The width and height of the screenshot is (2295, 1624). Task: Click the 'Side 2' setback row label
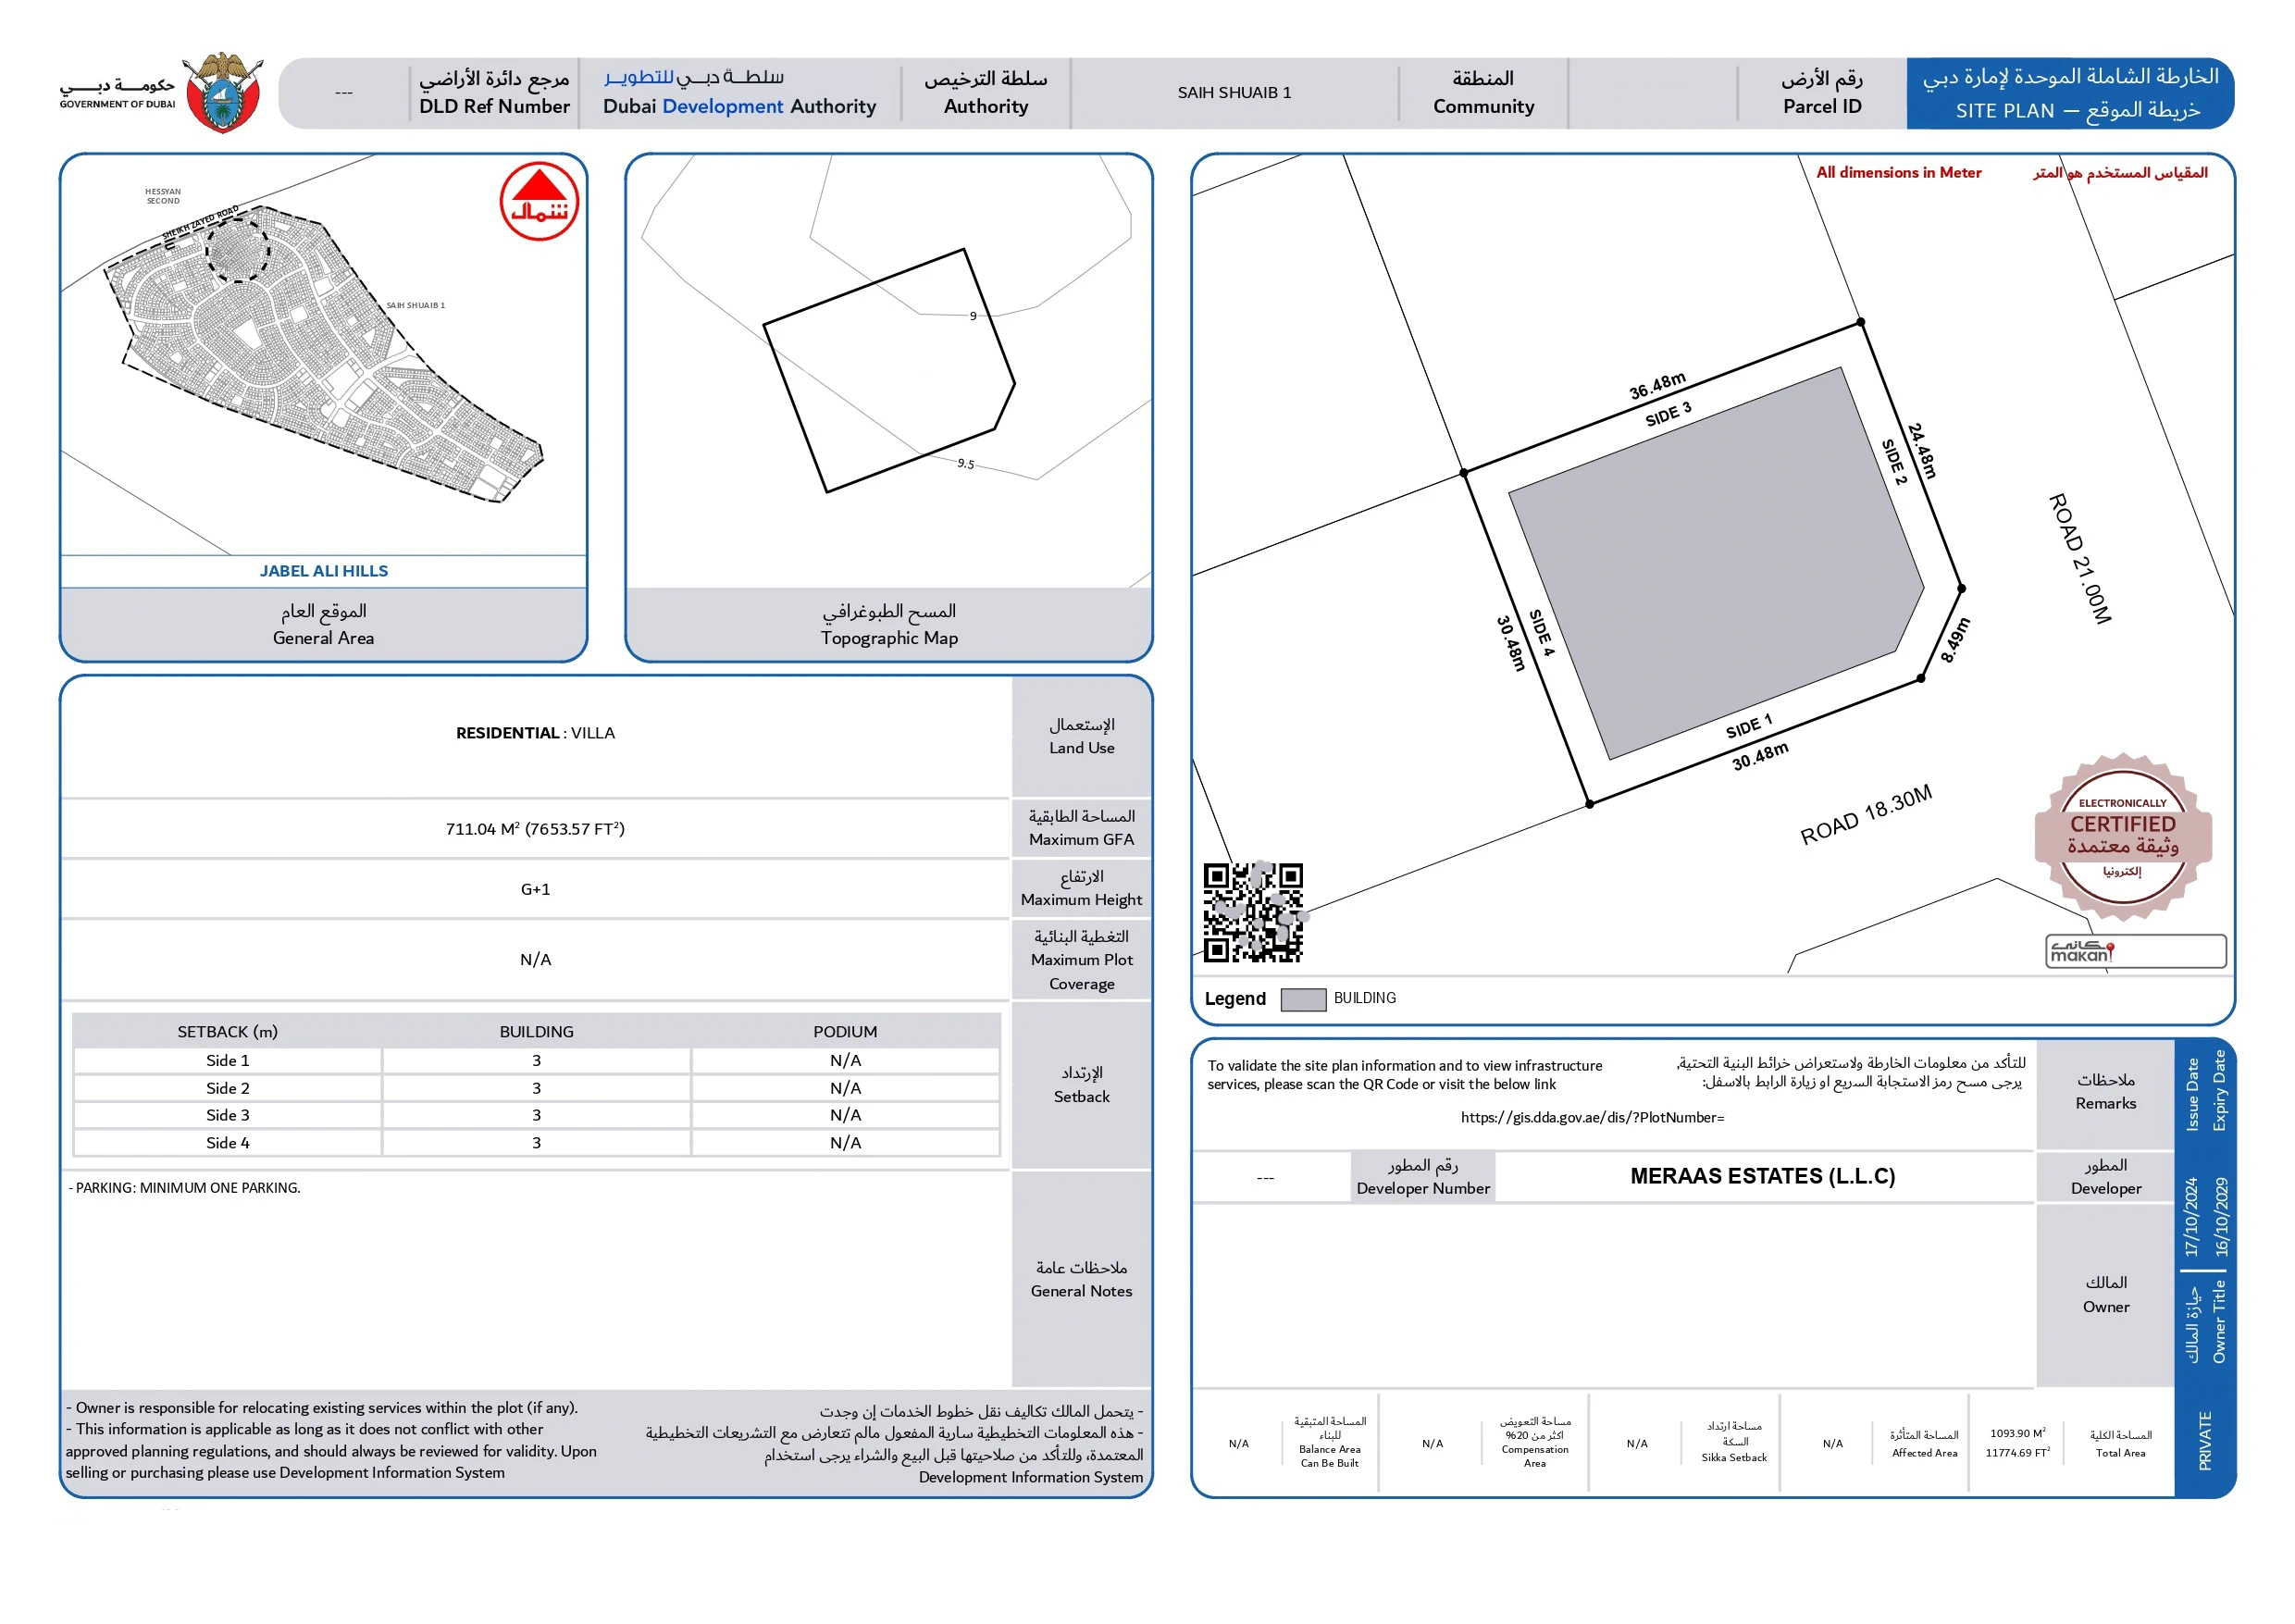coord(227,1088)
